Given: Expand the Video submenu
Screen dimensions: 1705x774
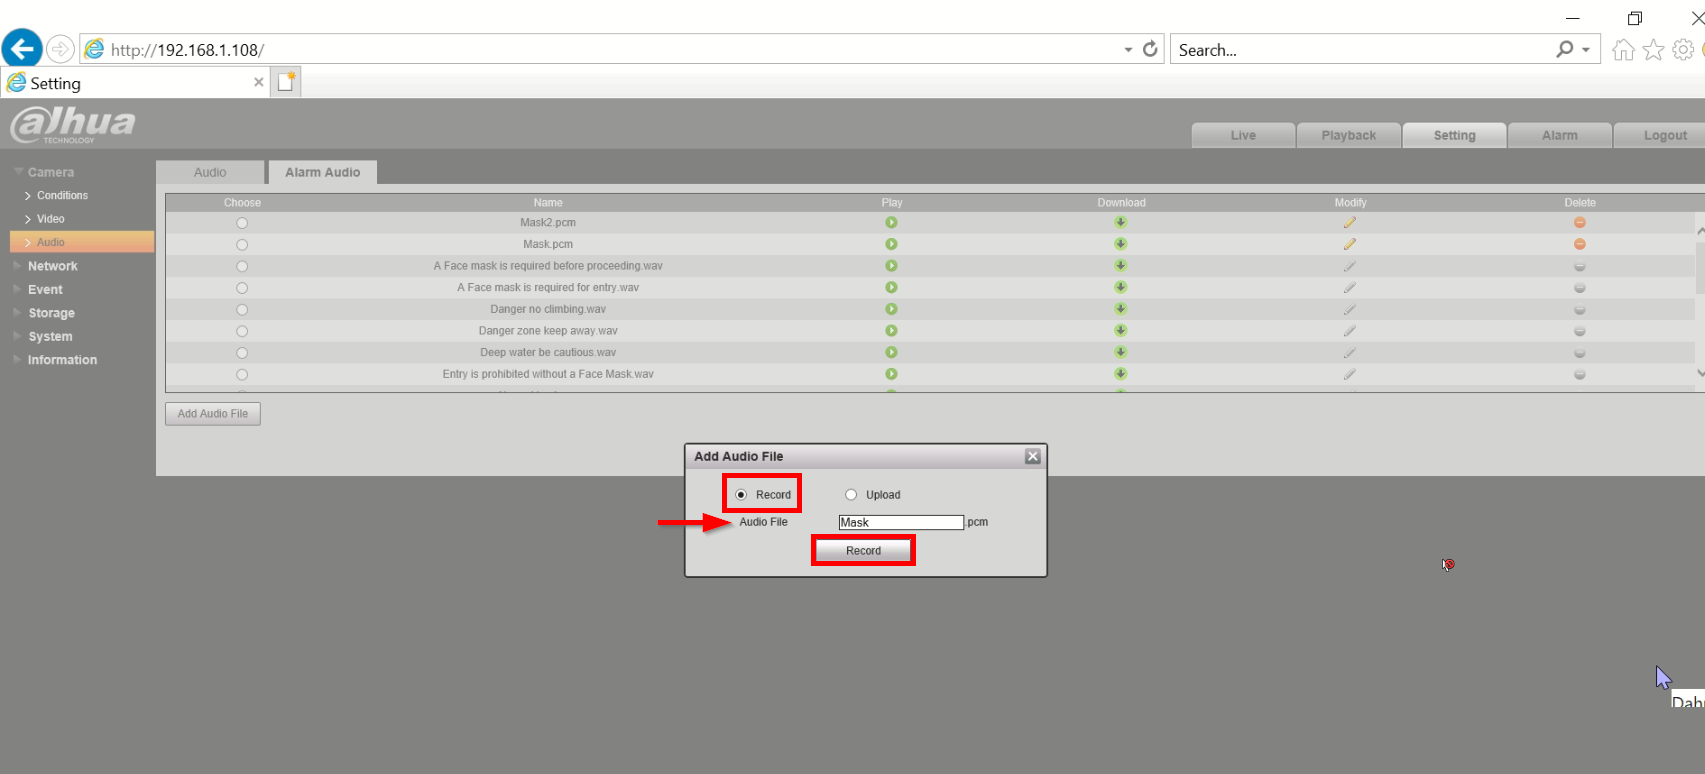Looking at the screenshot, I should (x=50, y=219).
